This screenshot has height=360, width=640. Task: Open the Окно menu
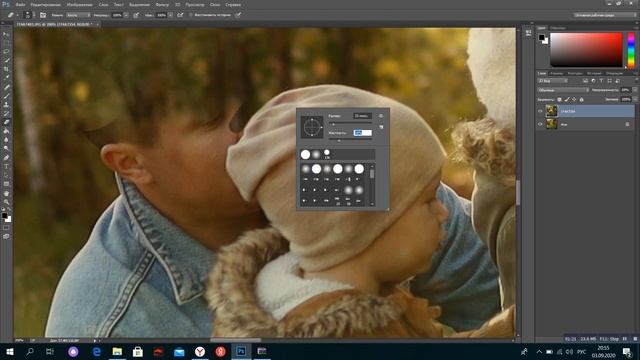(x=215, y=4)
